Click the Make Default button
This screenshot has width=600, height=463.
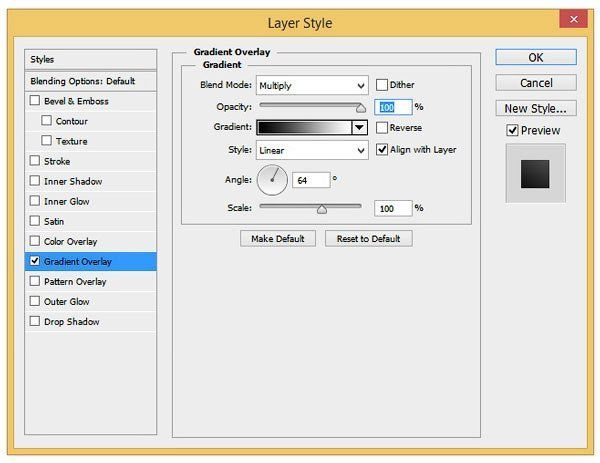point(278,238)
